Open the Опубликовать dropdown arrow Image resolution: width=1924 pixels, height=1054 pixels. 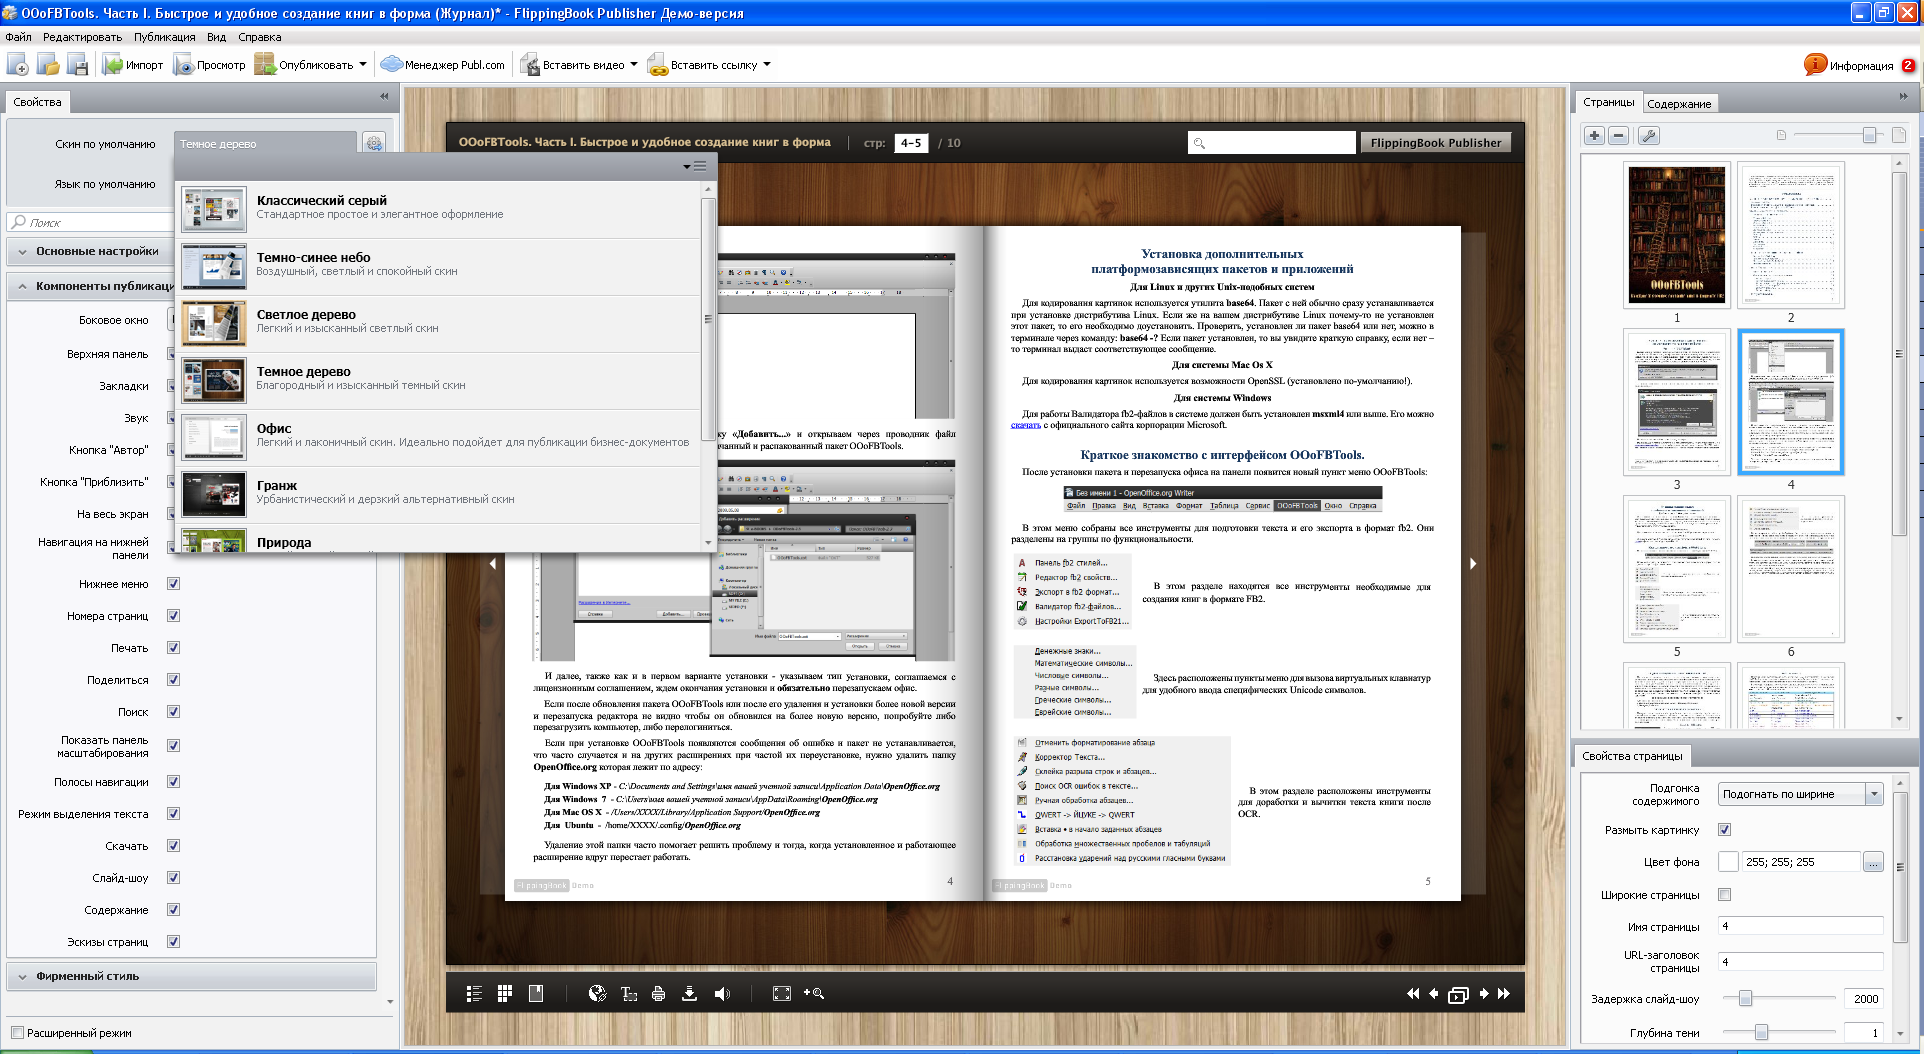click(x=363, y=65)
